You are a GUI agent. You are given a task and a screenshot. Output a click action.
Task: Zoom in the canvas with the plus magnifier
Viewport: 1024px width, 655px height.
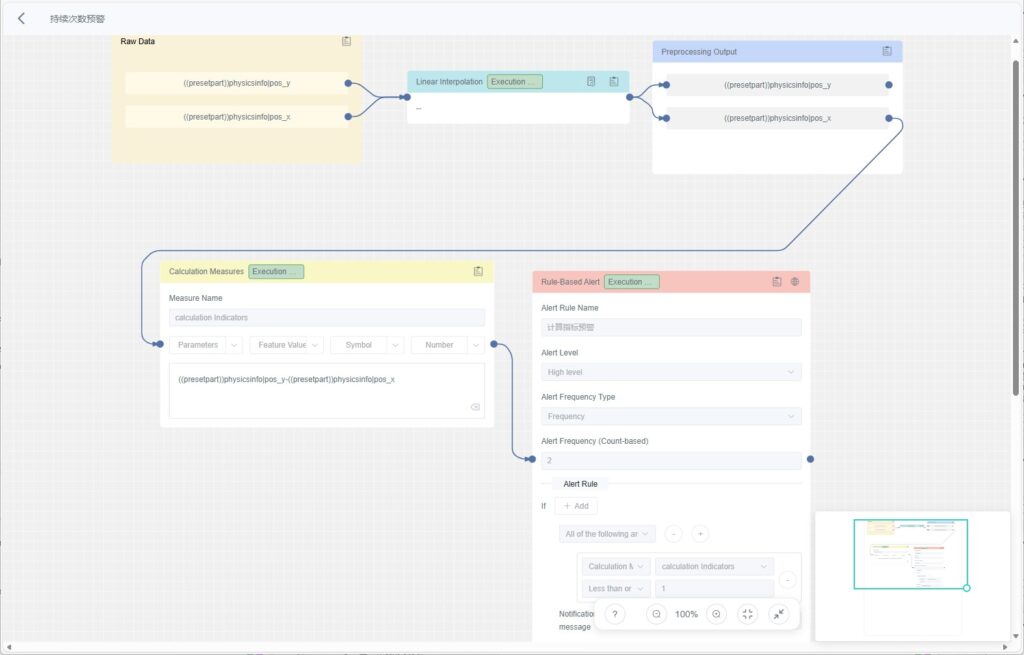[x=716, y=614]
